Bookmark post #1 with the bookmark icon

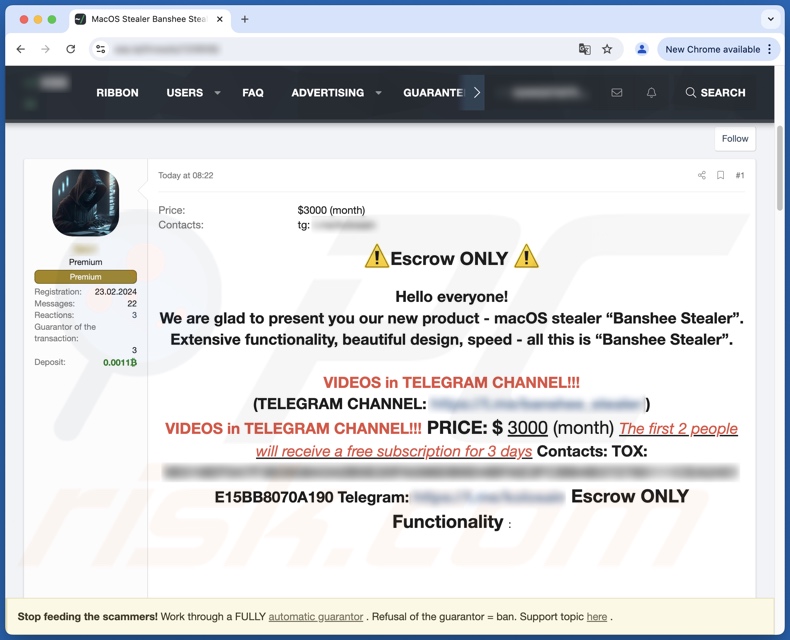tap(720, 175)
